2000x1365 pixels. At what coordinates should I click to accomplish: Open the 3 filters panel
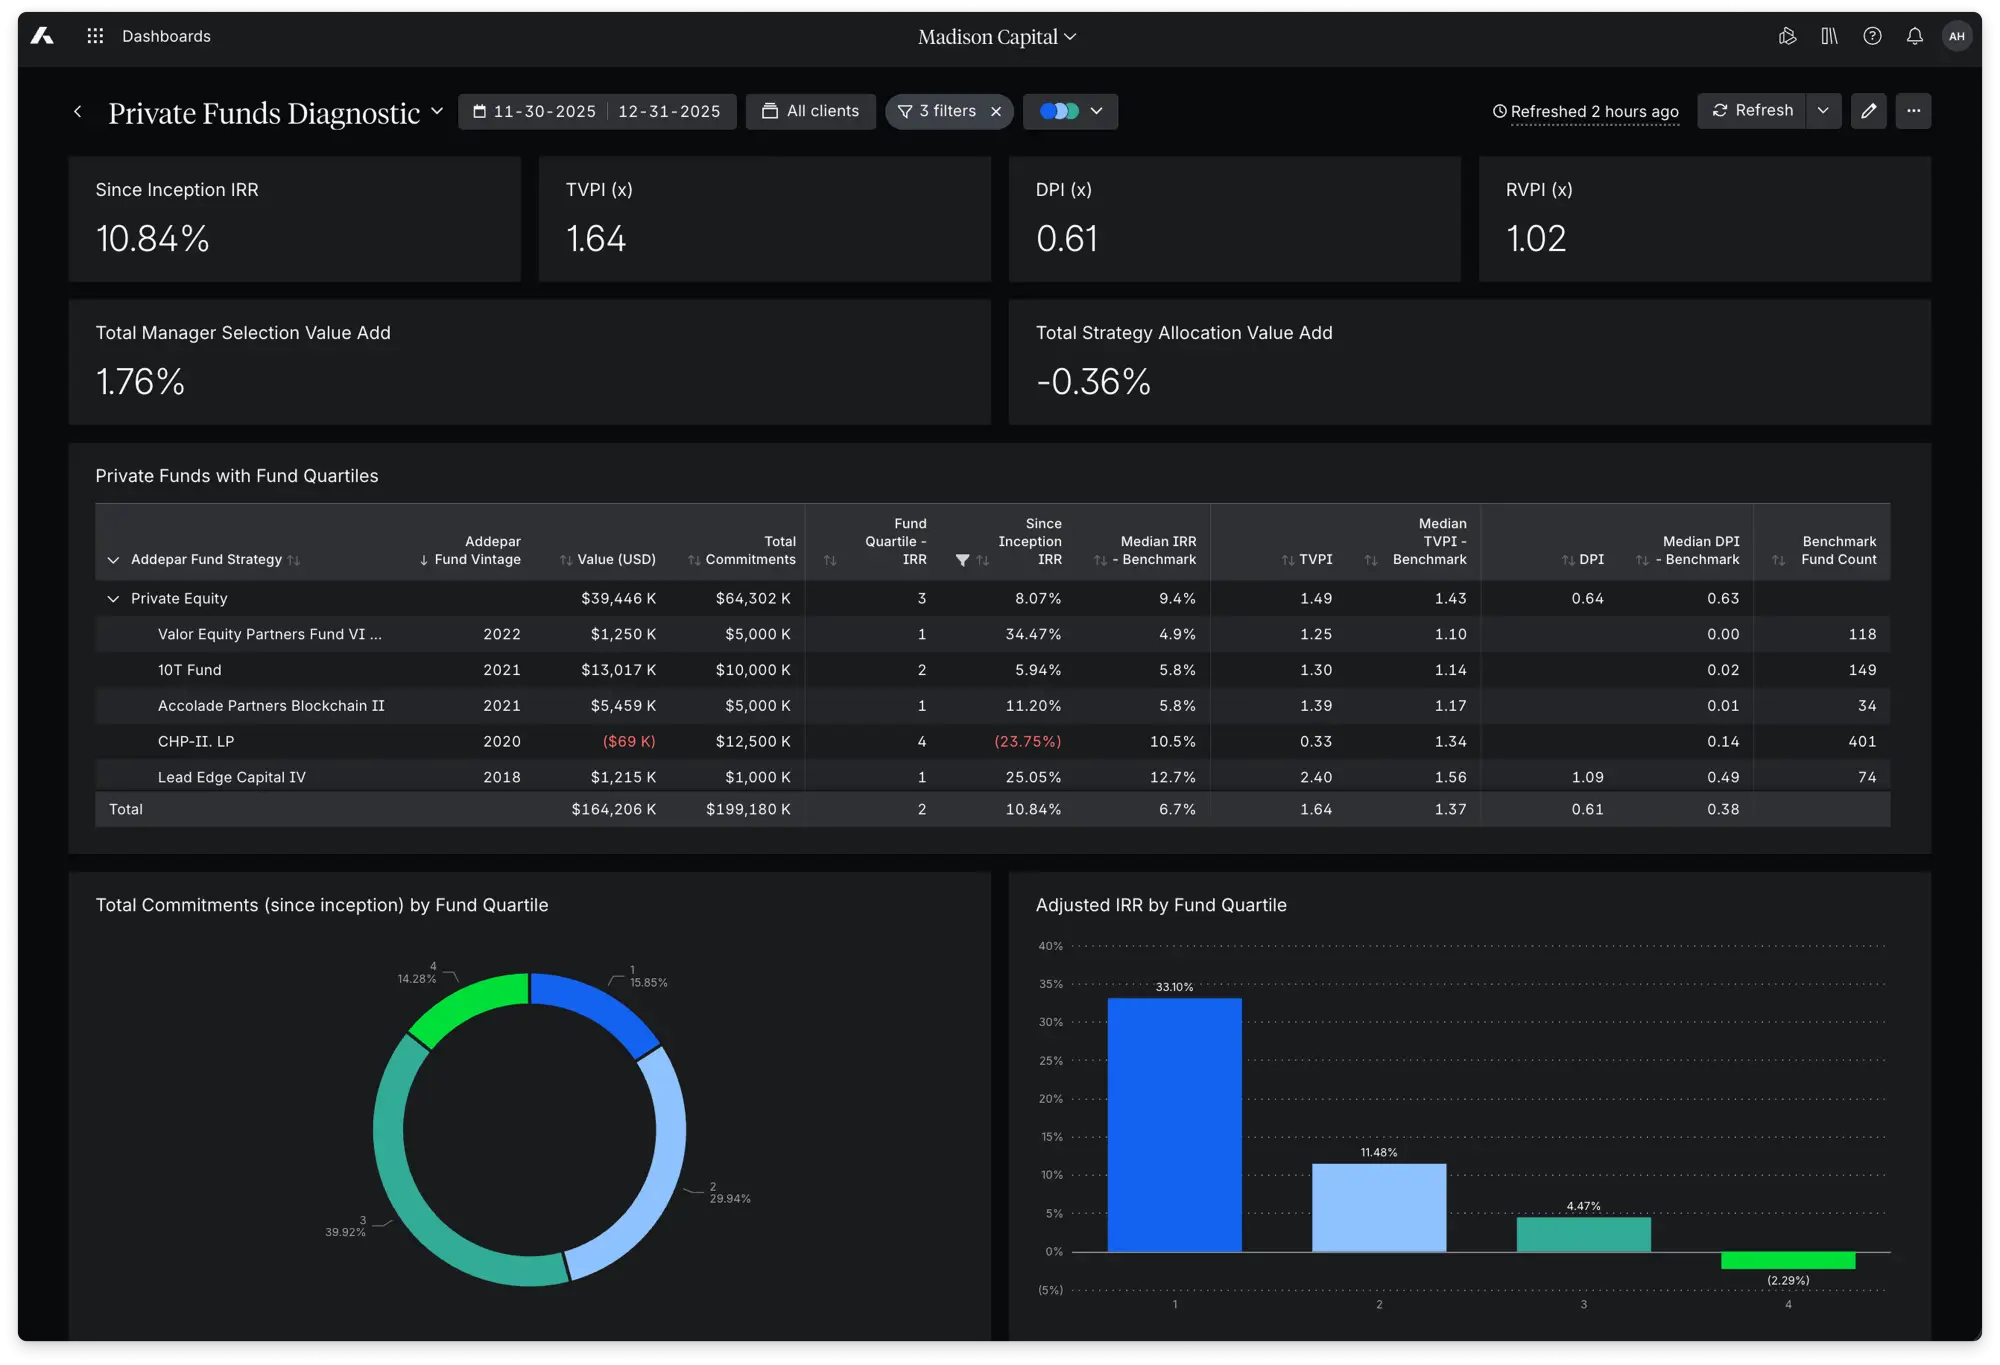[937, 111]
